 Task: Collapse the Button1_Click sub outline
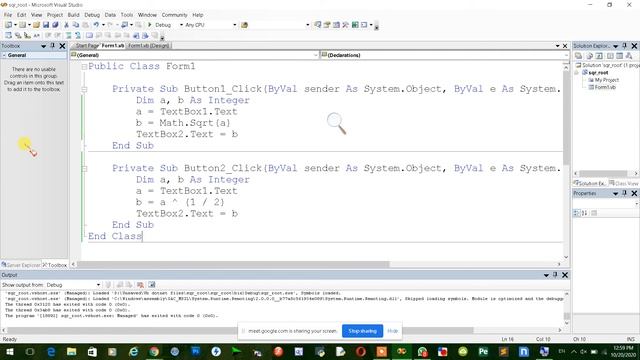tap(84, 89)
